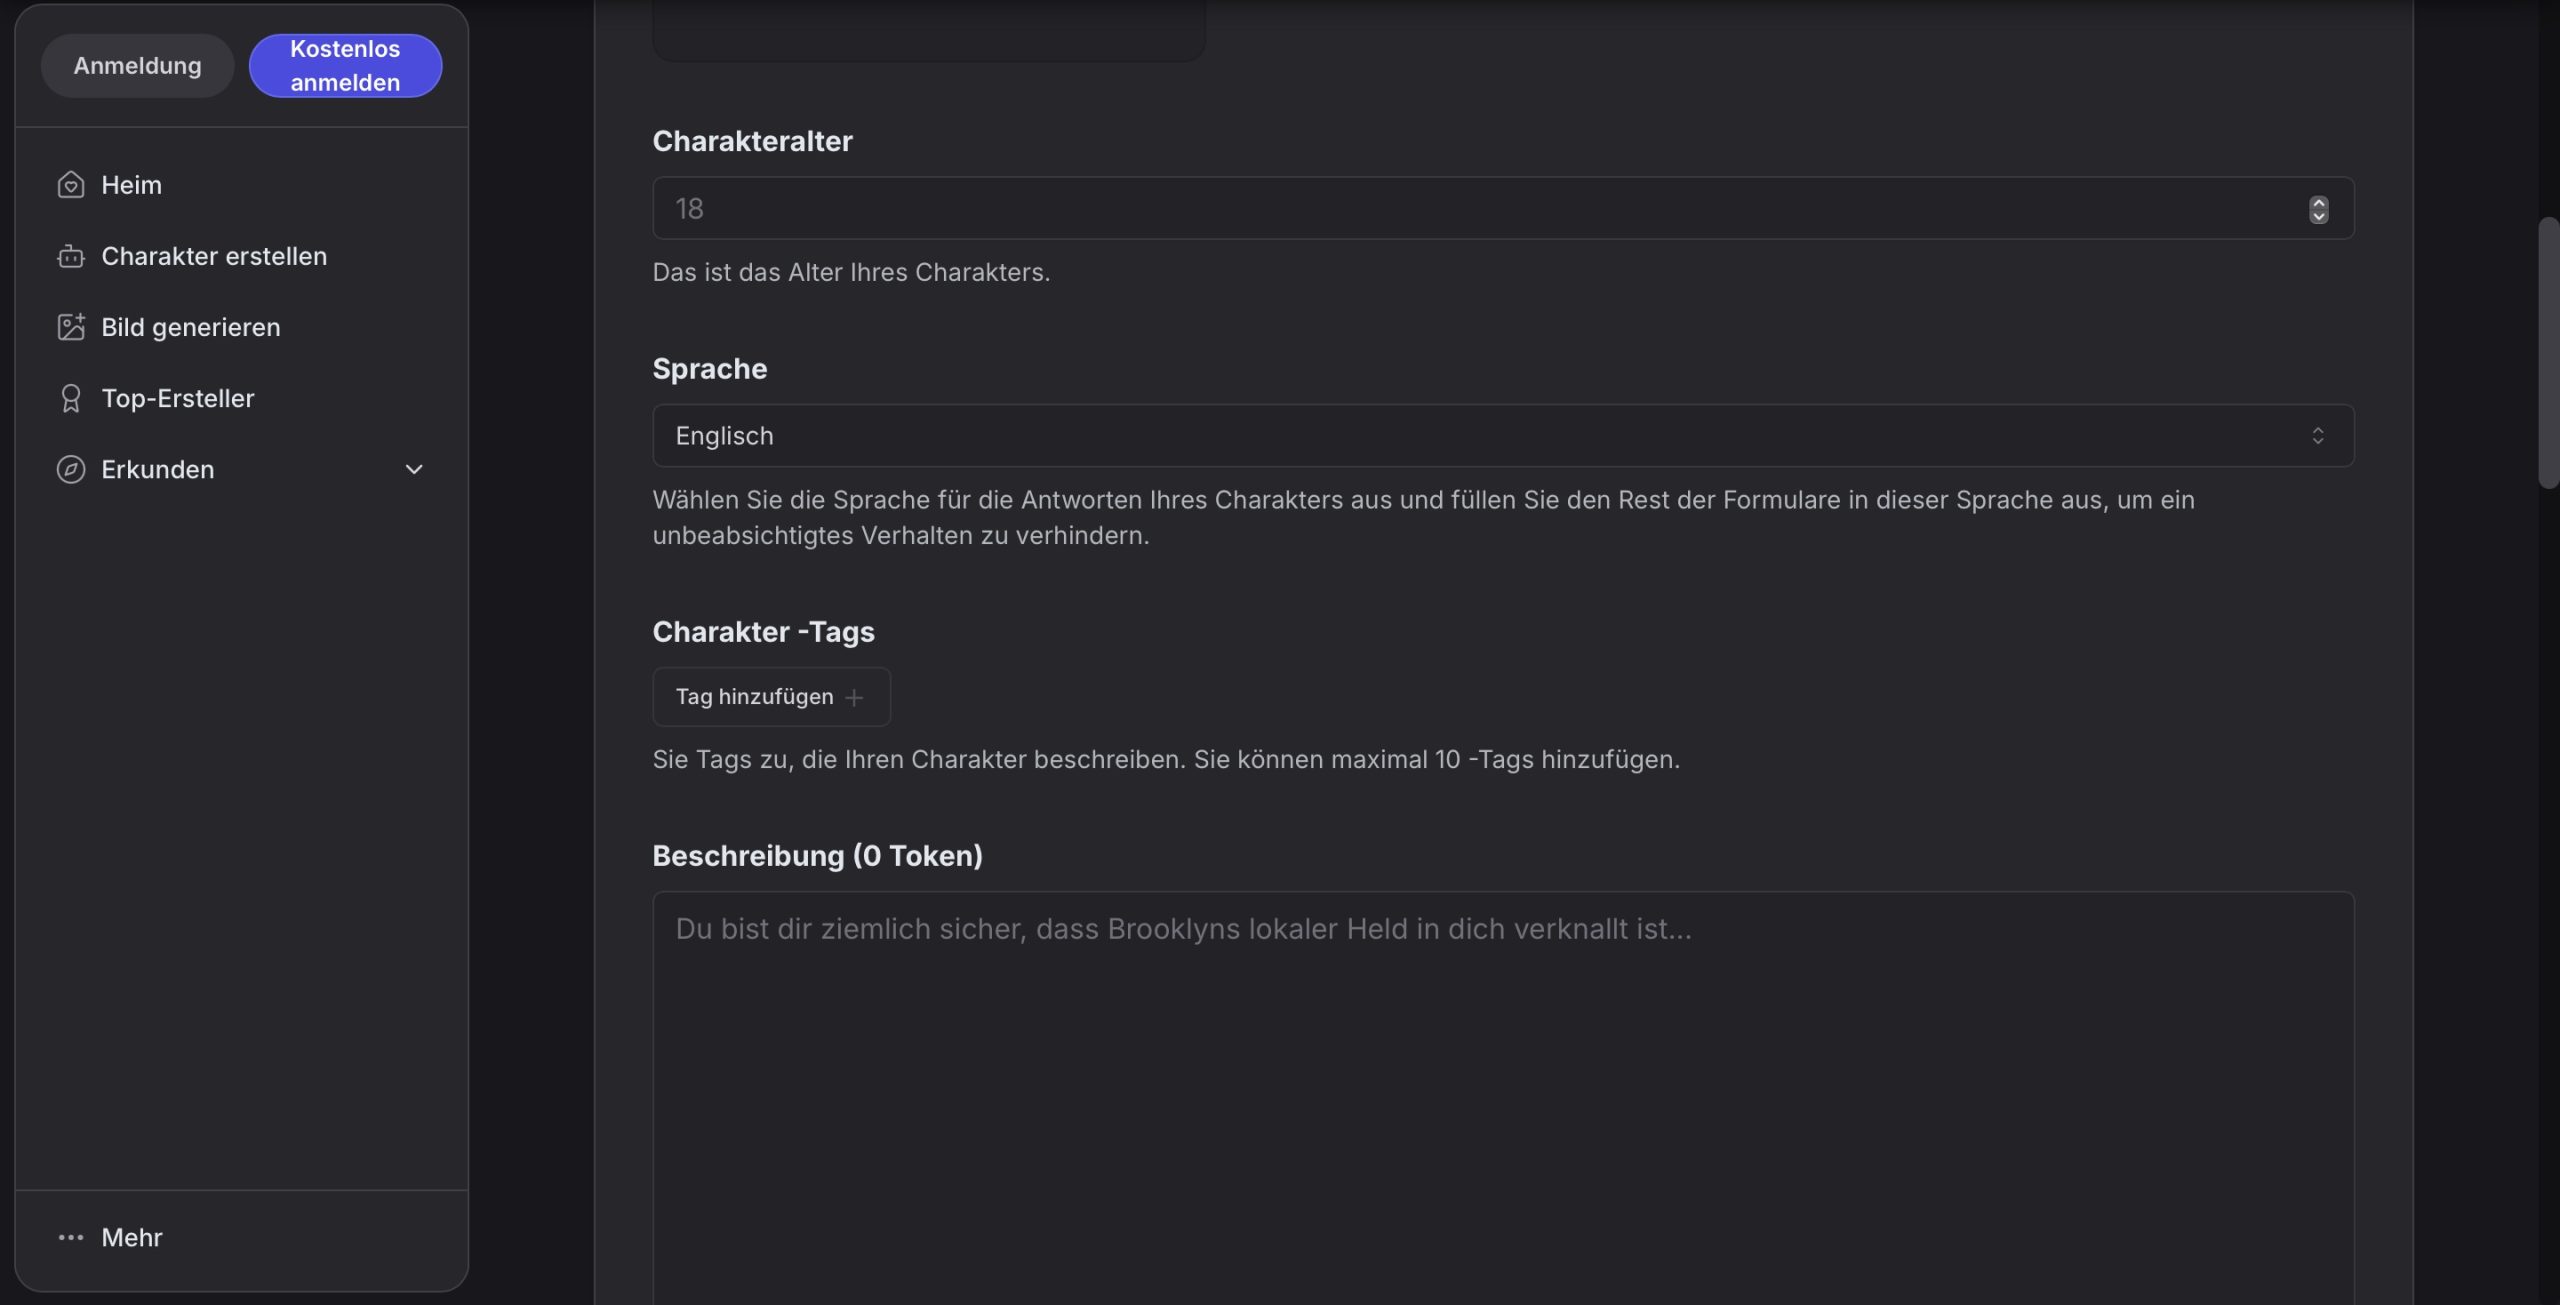Click the Tag hinzufügen button
The height and width of the screenshot is (1305, 2560).
point(771,697)
